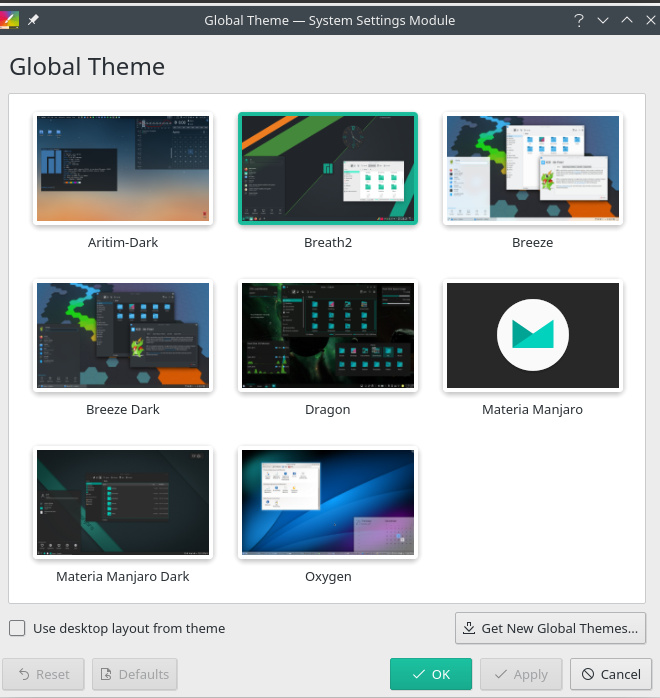The image size is (660, 698).
Task: Enable Use desktop layout from theme
Action: (x=18, y=629)
